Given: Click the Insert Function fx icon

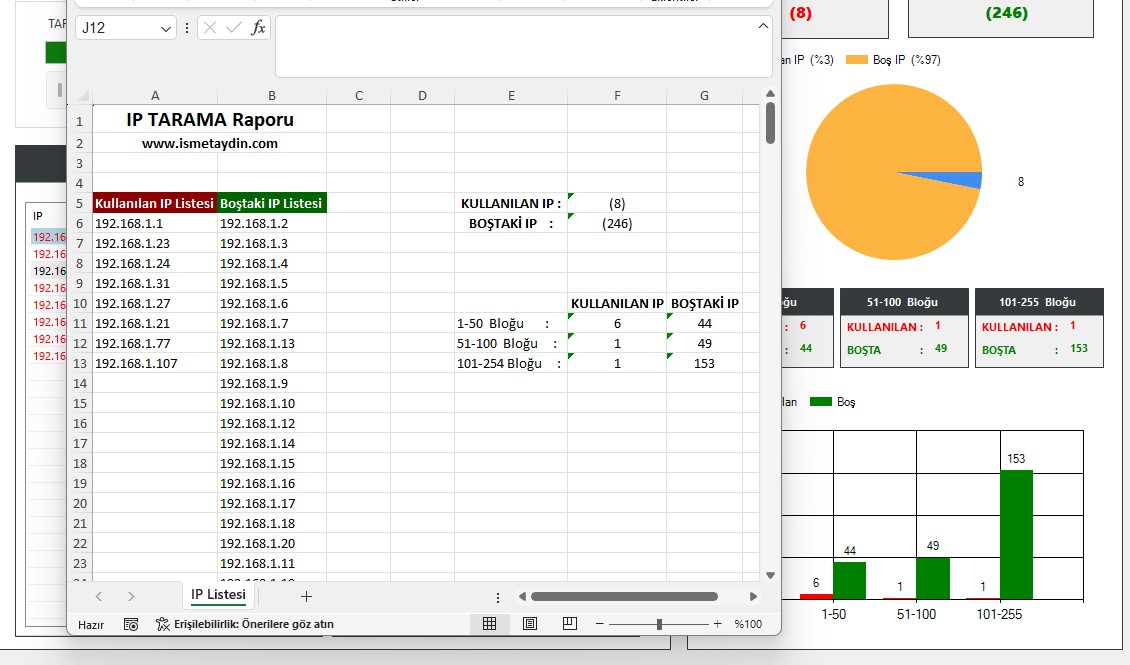Looking at the screenshot, I should point(258,28).
